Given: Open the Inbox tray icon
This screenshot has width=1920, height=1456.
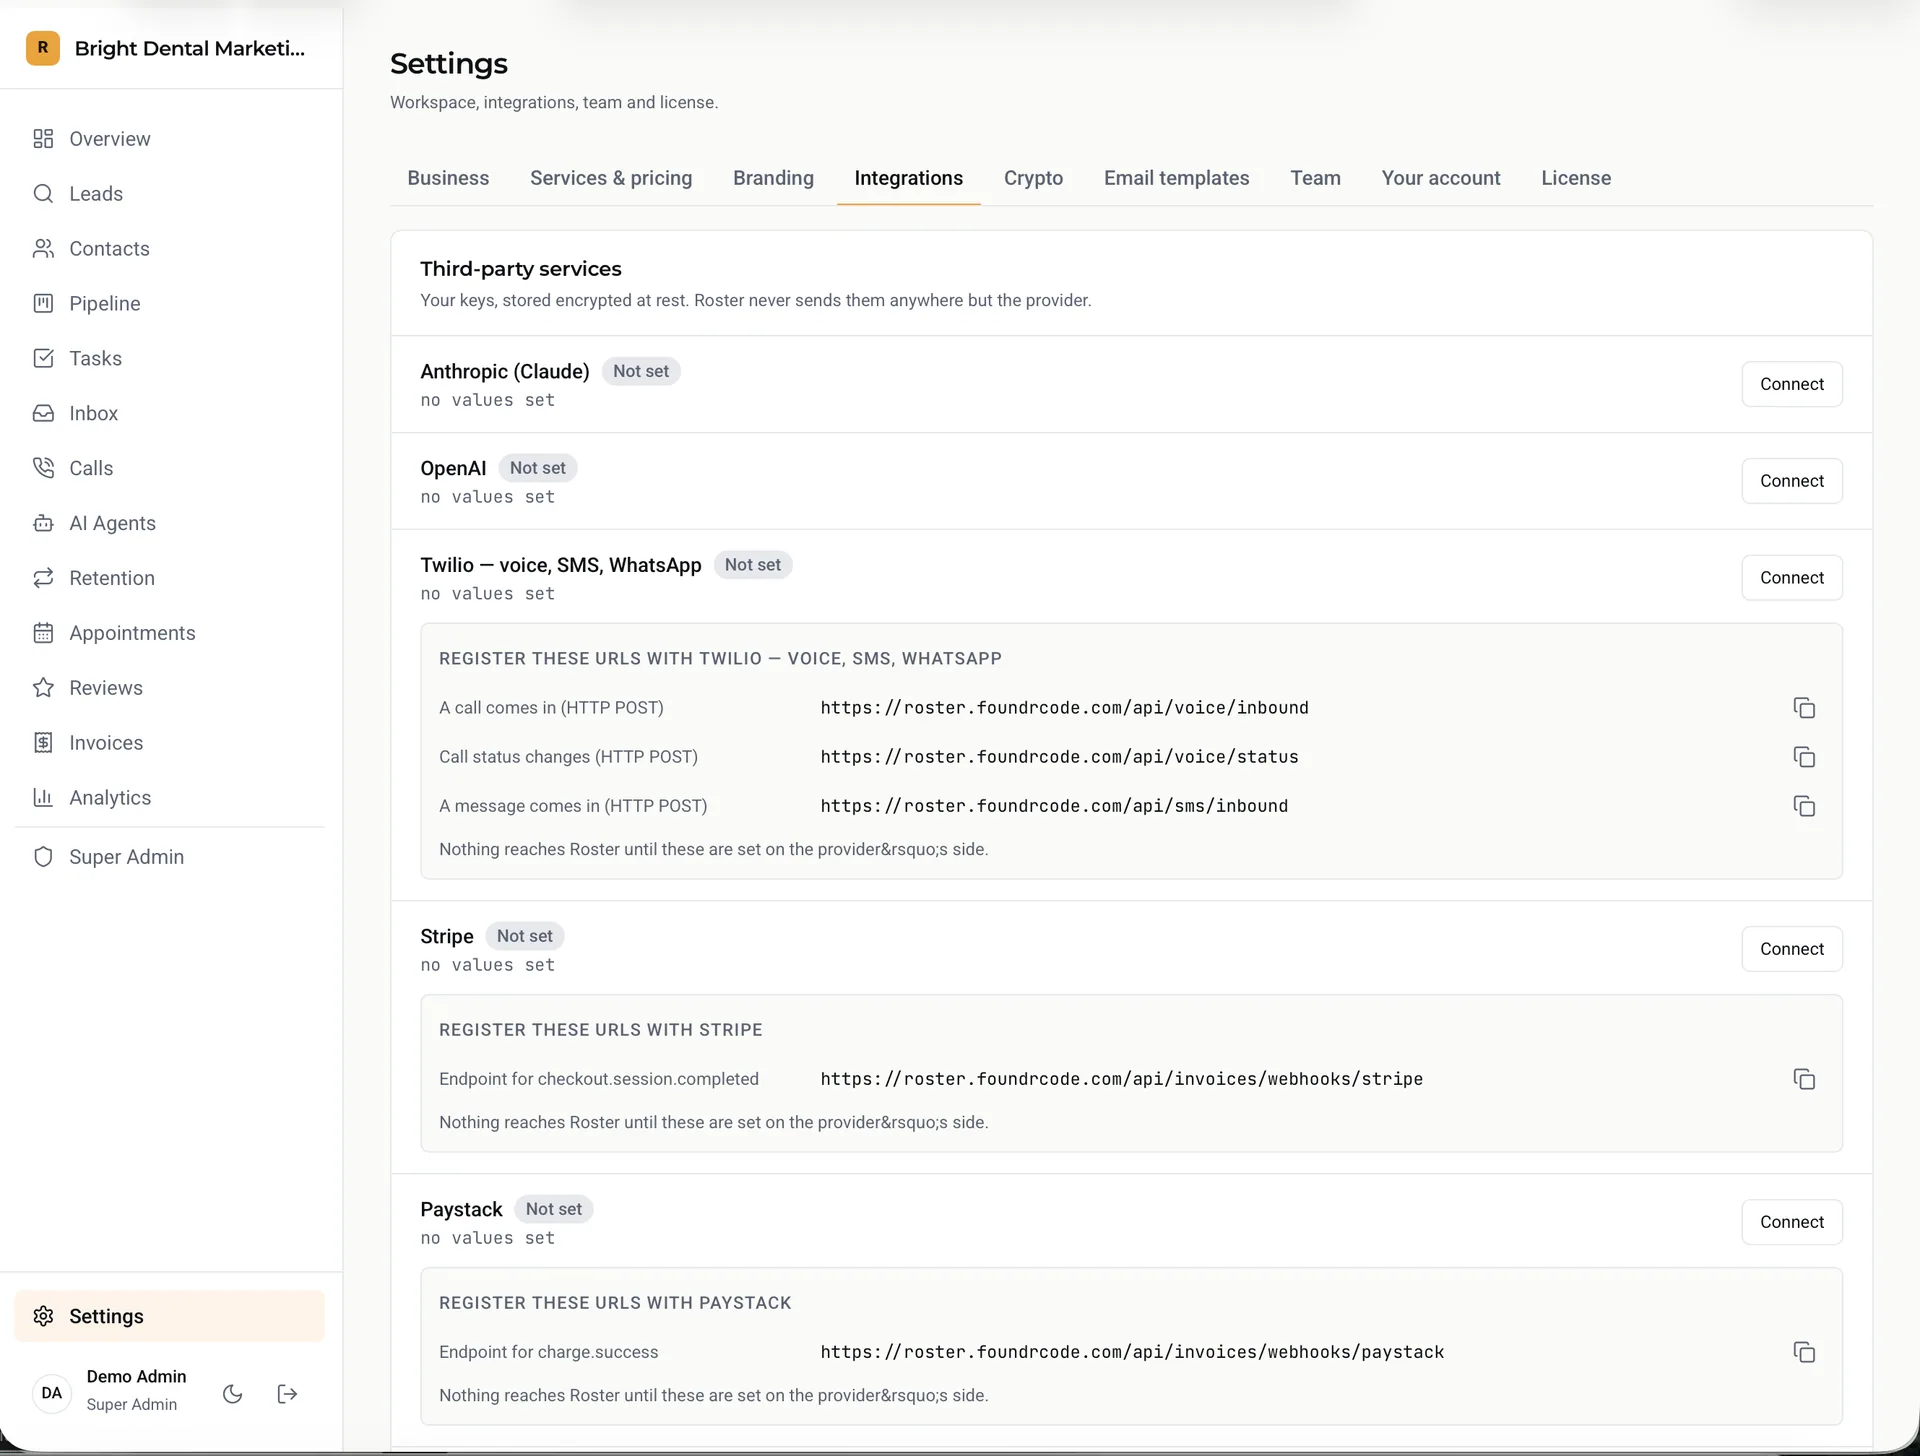Looking at the screenshot, I should 43,414.
